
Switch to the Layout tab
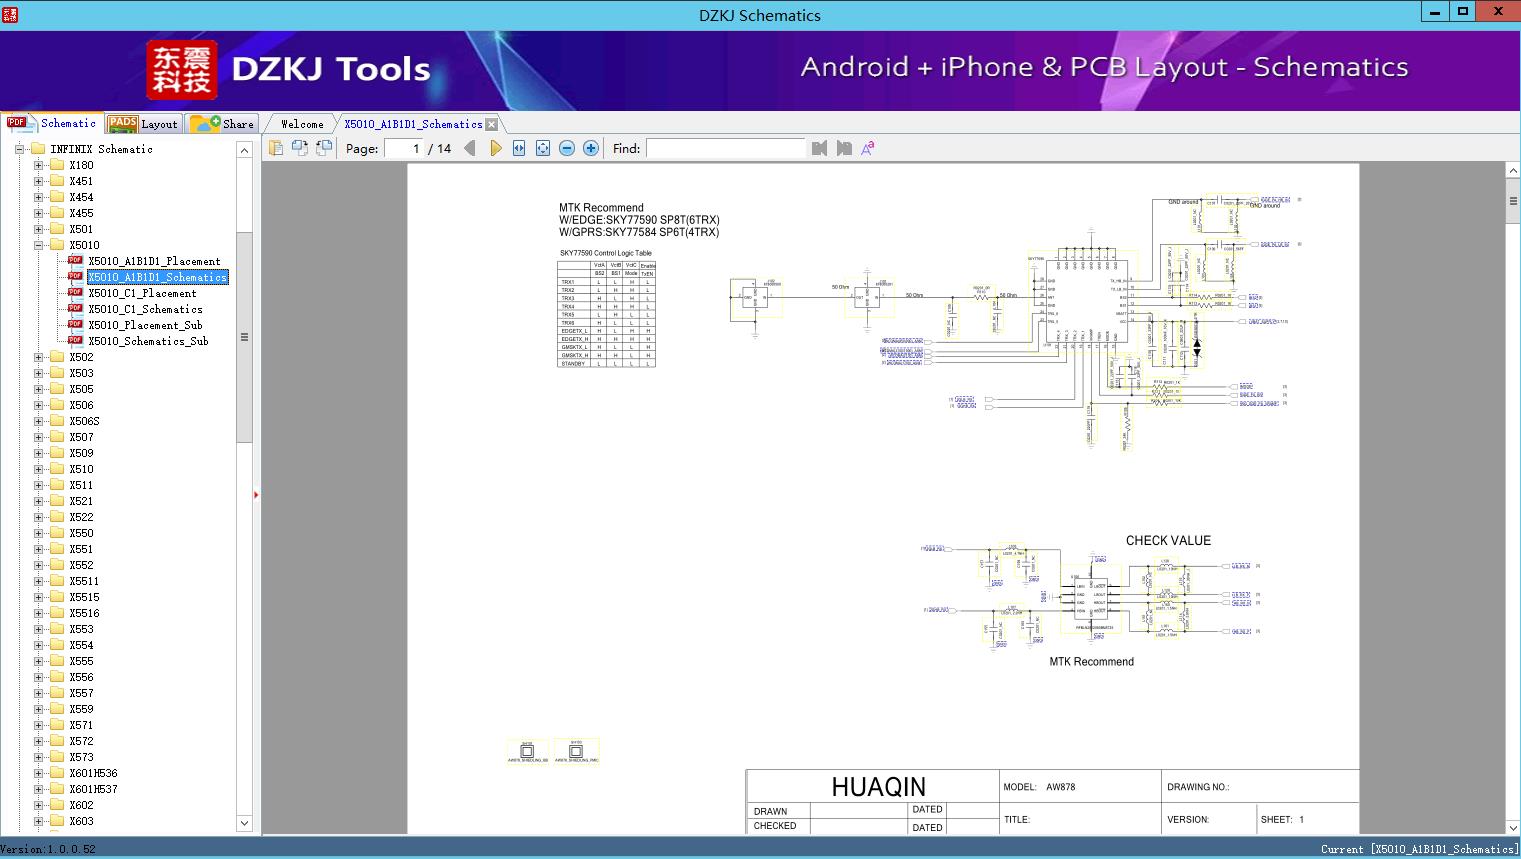tap(143, 124)
